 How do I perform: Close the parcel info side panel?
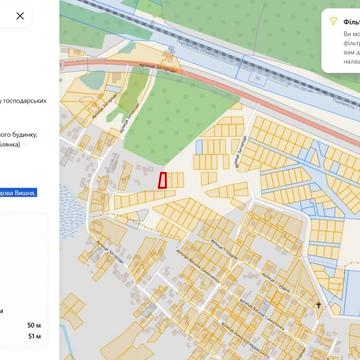click(x=20, y=16)
